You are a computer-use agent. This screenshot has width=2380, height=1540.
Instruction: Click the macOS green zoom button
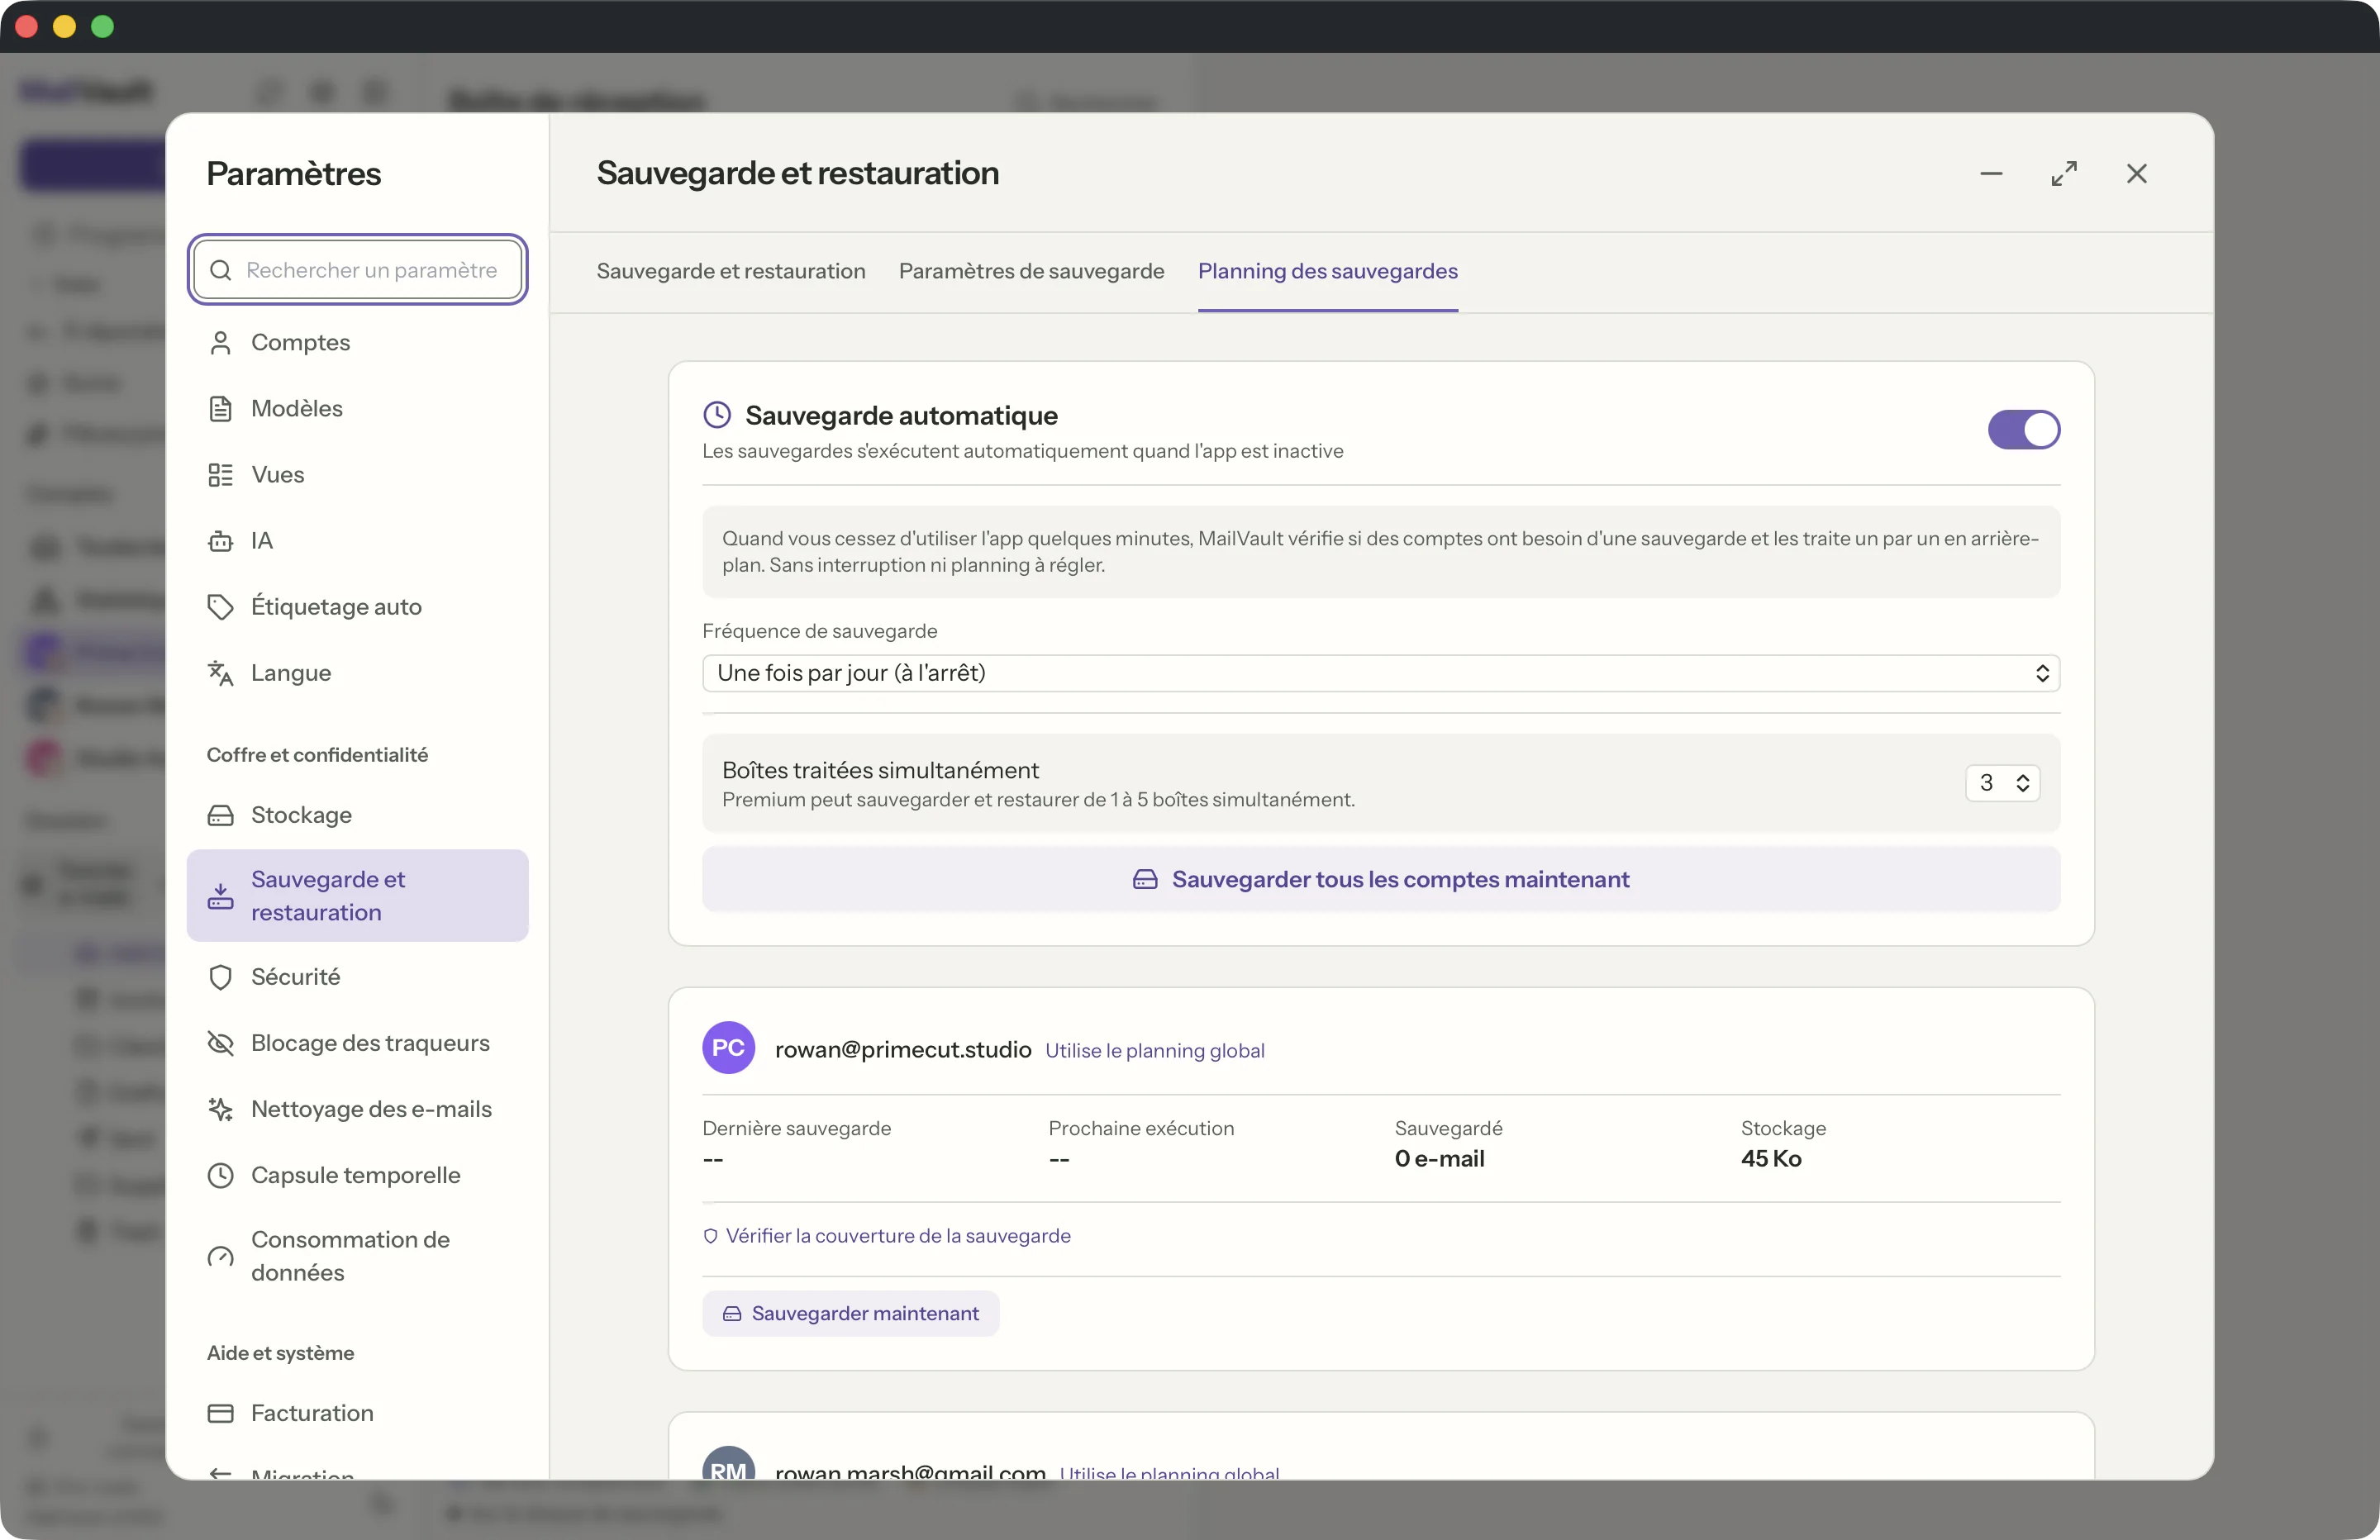pyautogui.click(x=103, y=27)
